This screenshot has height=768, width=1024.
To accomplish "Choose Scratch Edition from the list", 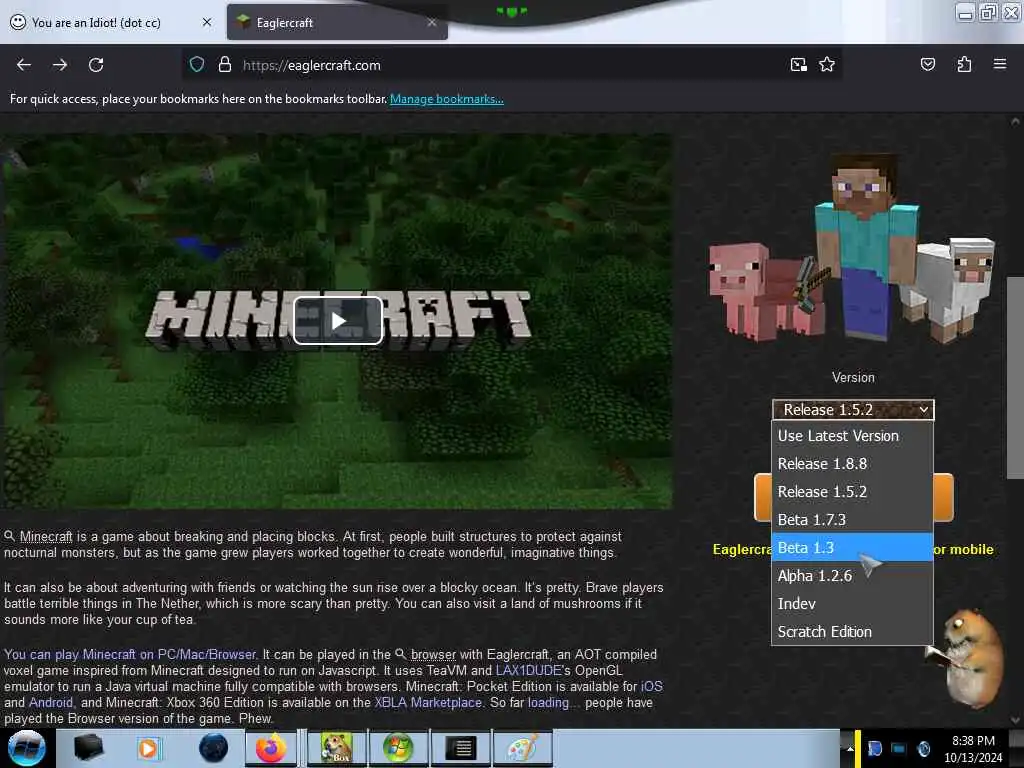I will point(852,632).
